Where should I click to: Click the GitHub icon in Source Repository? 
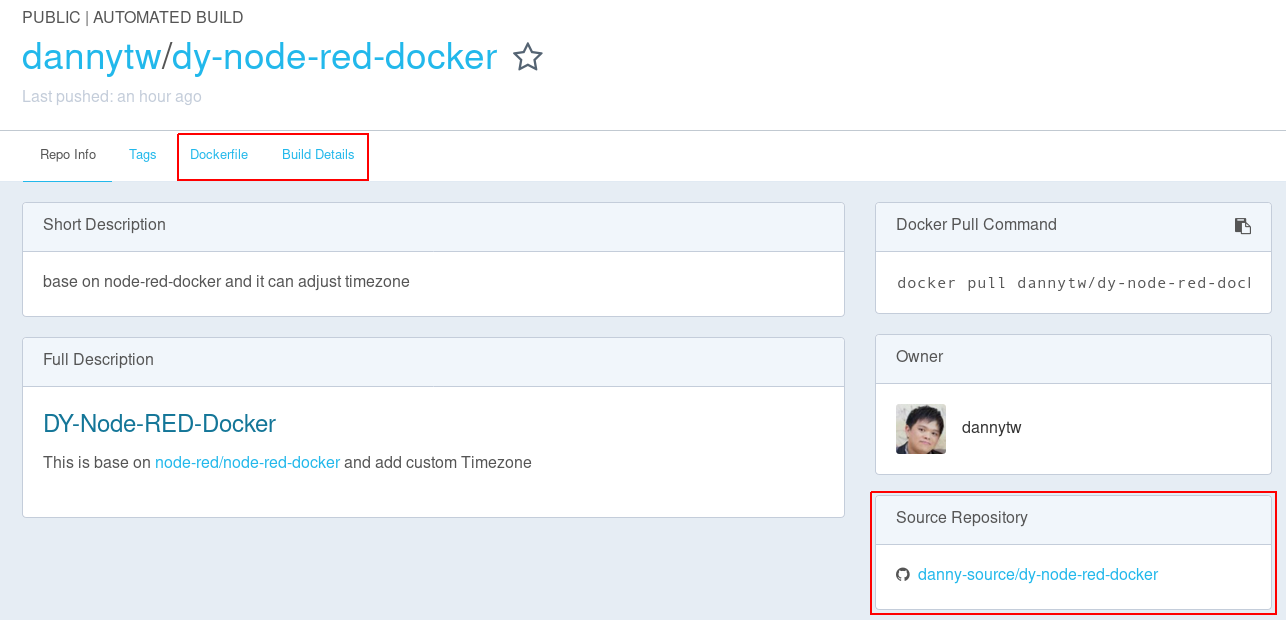(903, 575)
